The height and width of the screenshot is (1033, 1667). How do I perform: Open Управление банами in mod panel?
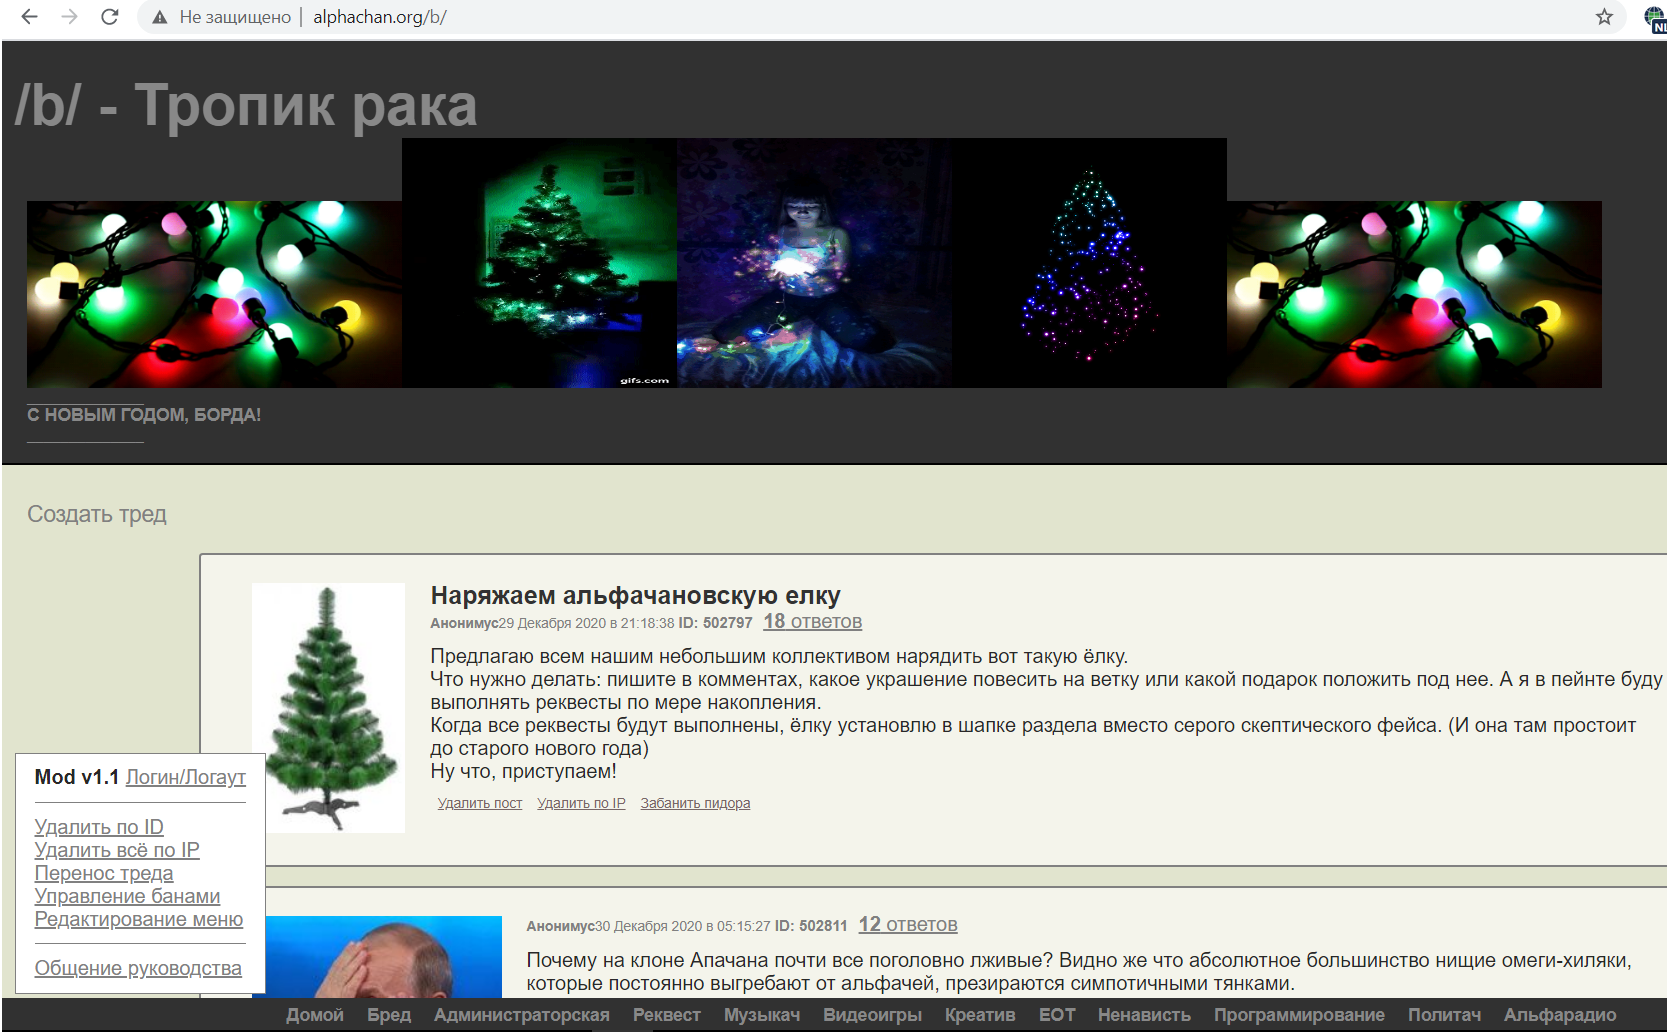coord(127,896)
